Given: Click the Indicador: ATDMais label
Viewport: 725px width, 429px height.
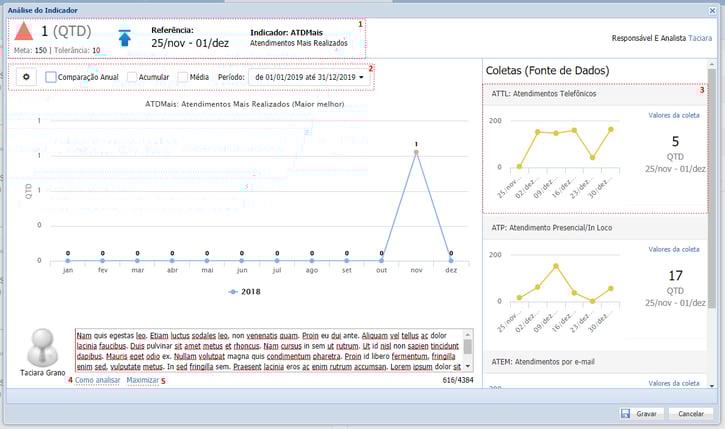Looking at the screenshot, I should pos(286,32).
